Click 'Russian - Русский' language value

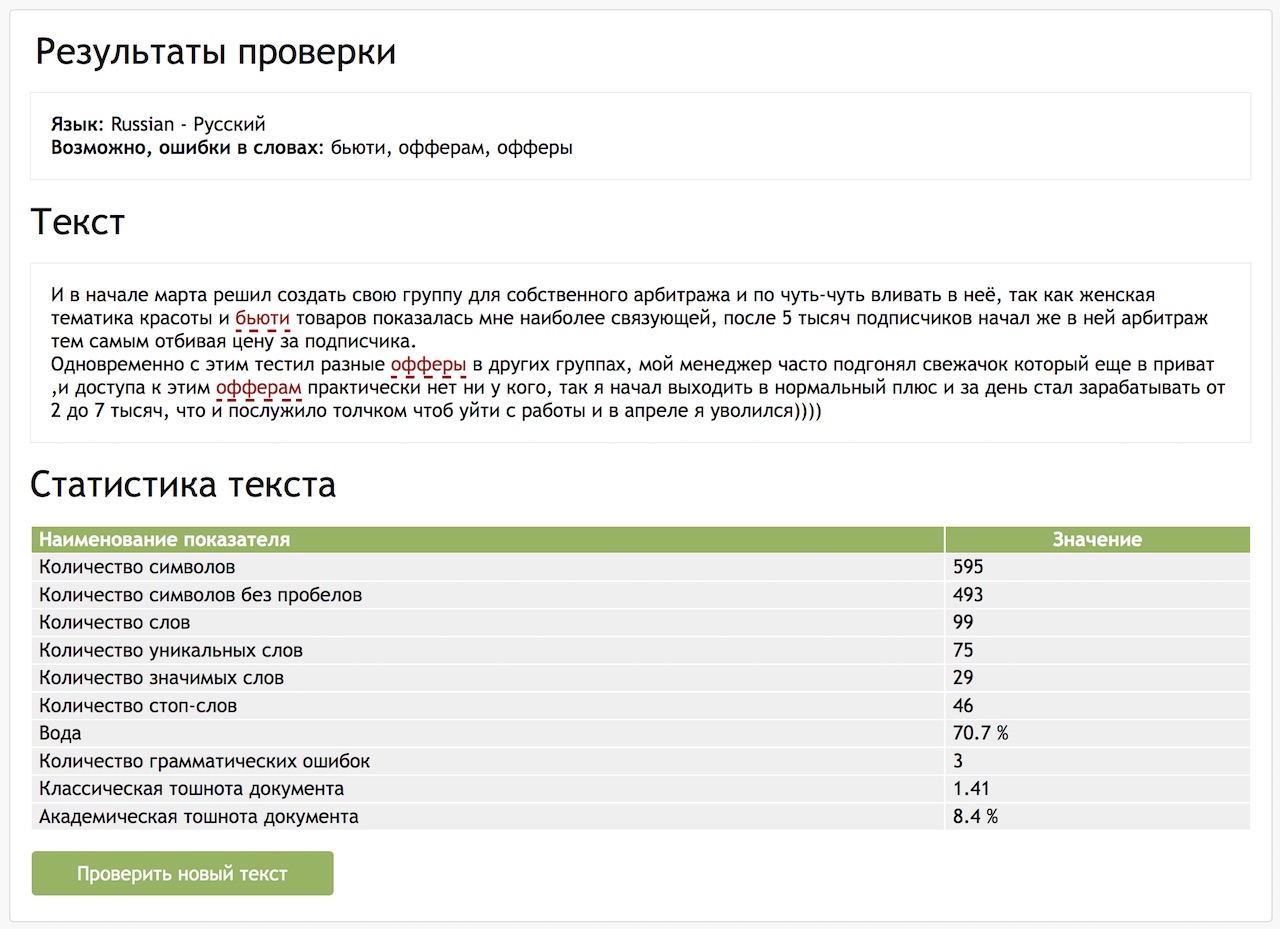(188, 125)
